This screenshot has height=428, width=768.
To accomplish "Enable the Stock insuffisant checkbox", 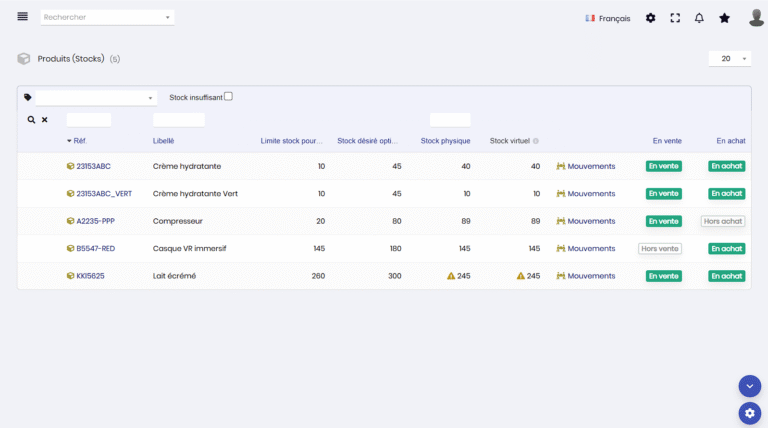I will pyautogui.click(x=228, y=97).
